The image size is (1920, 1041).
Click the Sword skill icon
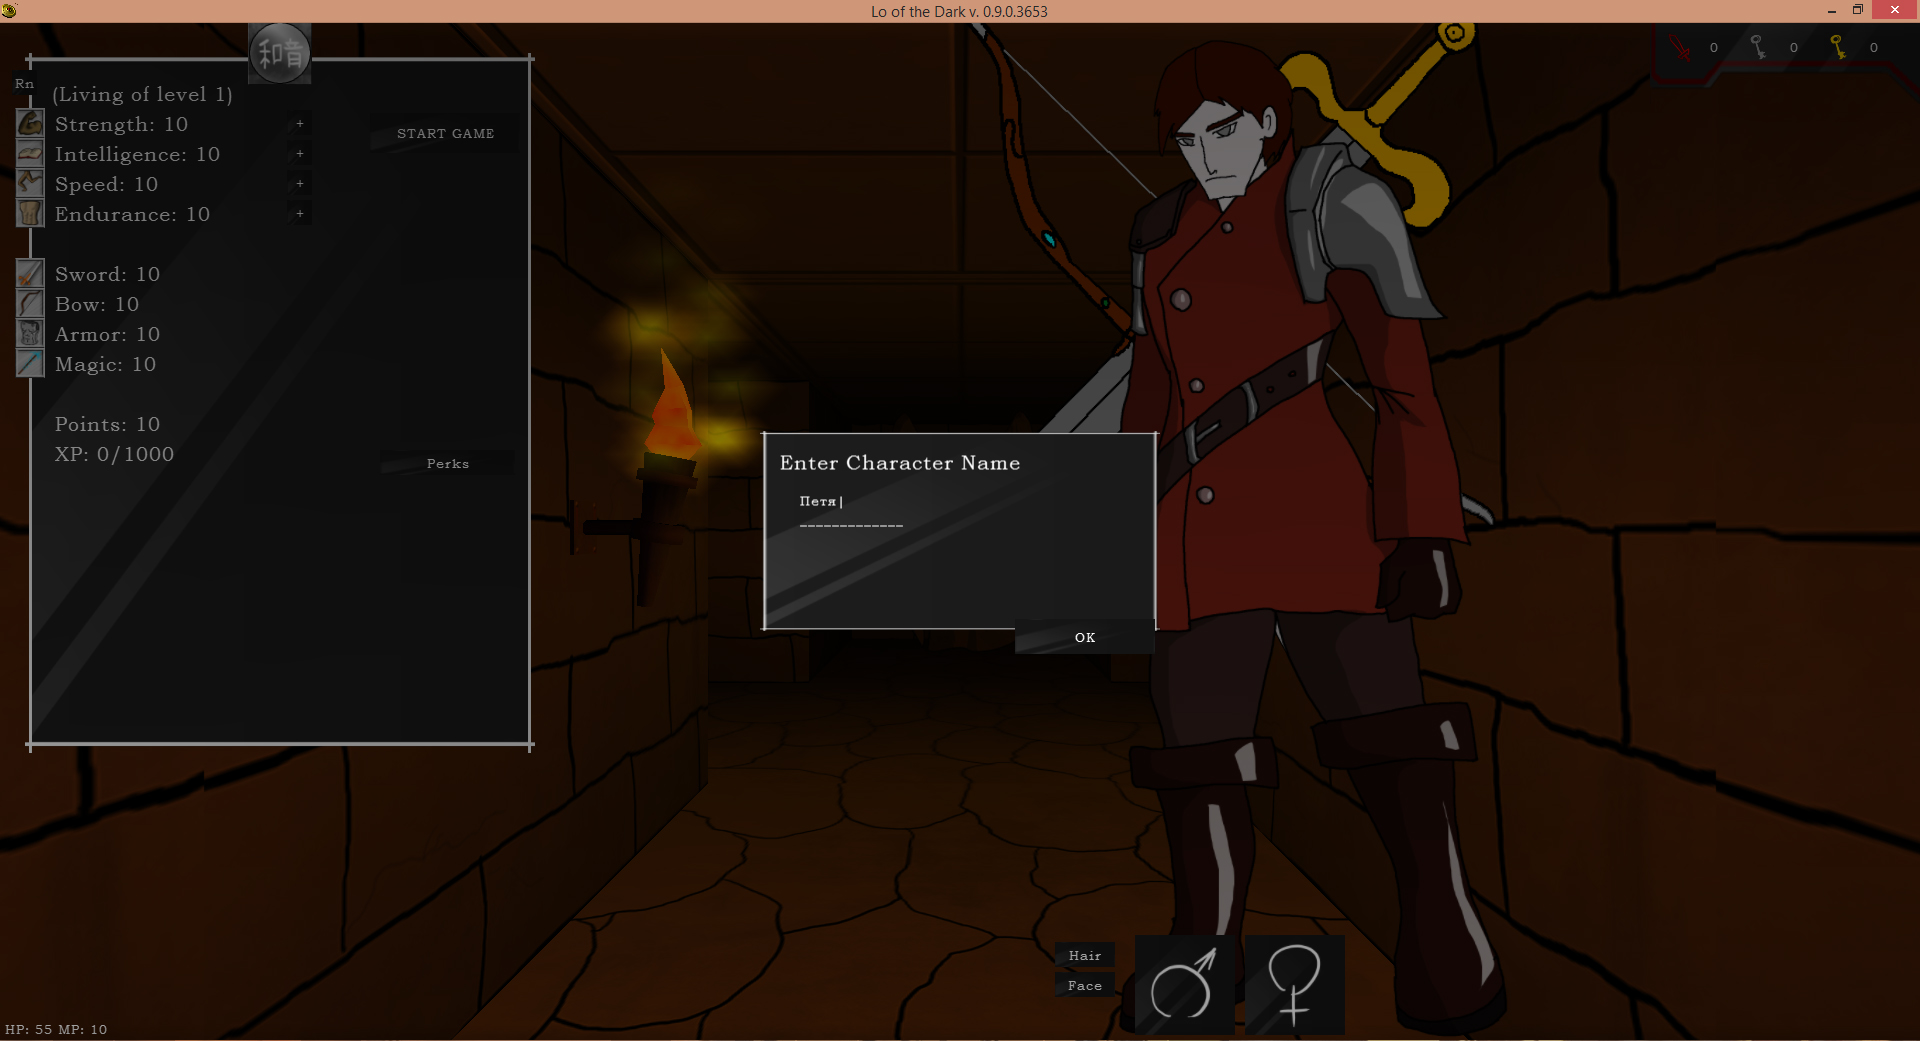tap(30, 273)
